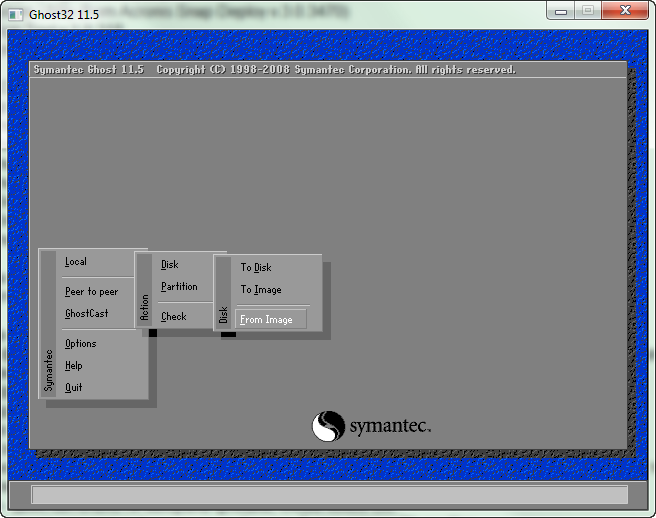Image resolution: width=656 pixels, height=518 pixels.
Task: Select Peer to peer option
Action: 91,292
